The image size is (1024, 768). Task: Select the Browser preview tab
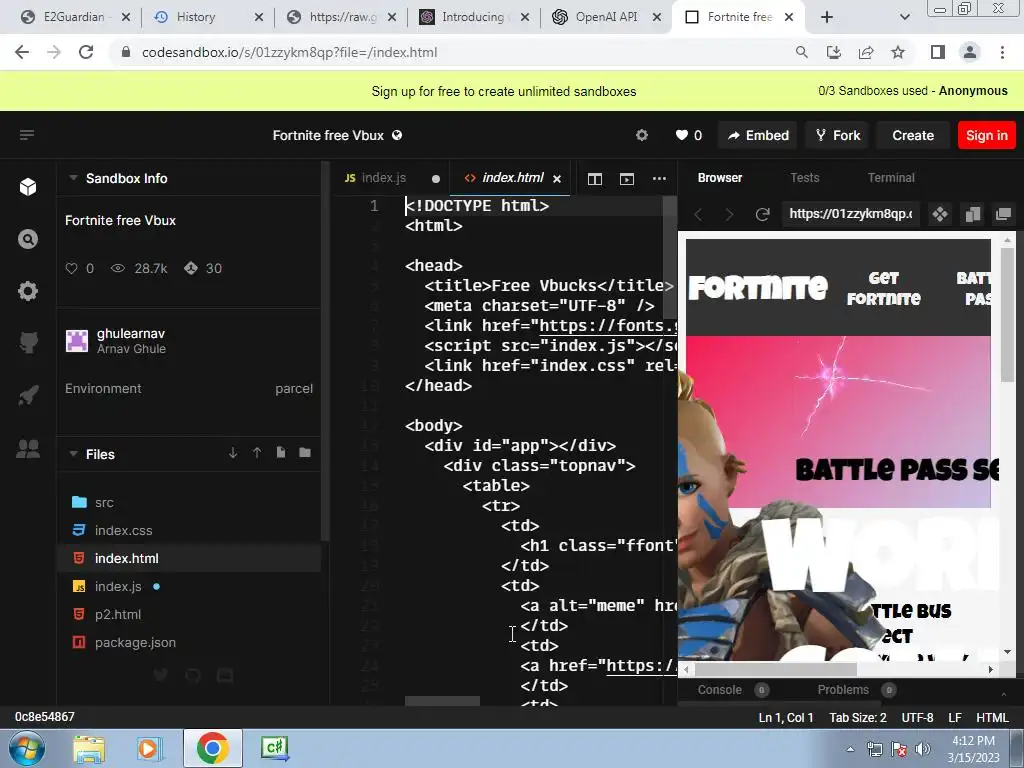(720, 178)
